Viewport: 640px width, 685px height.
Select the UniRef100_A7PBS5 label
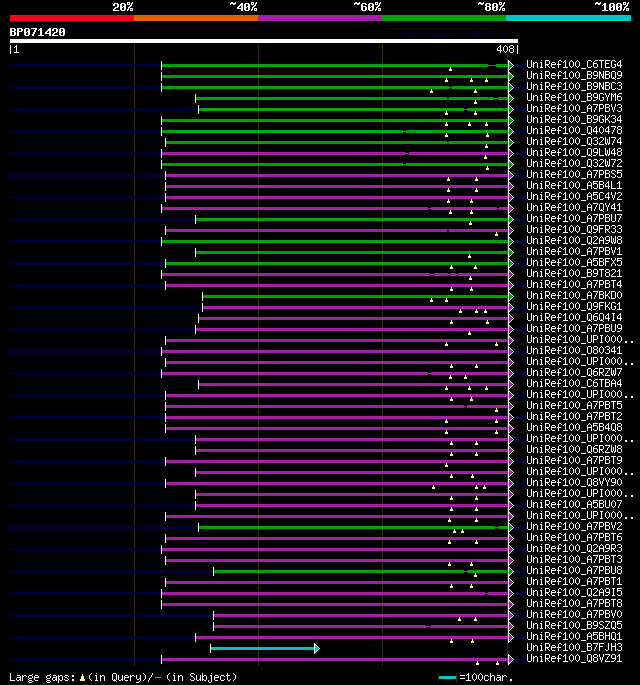pyautogui.click(x=574, y=174)
